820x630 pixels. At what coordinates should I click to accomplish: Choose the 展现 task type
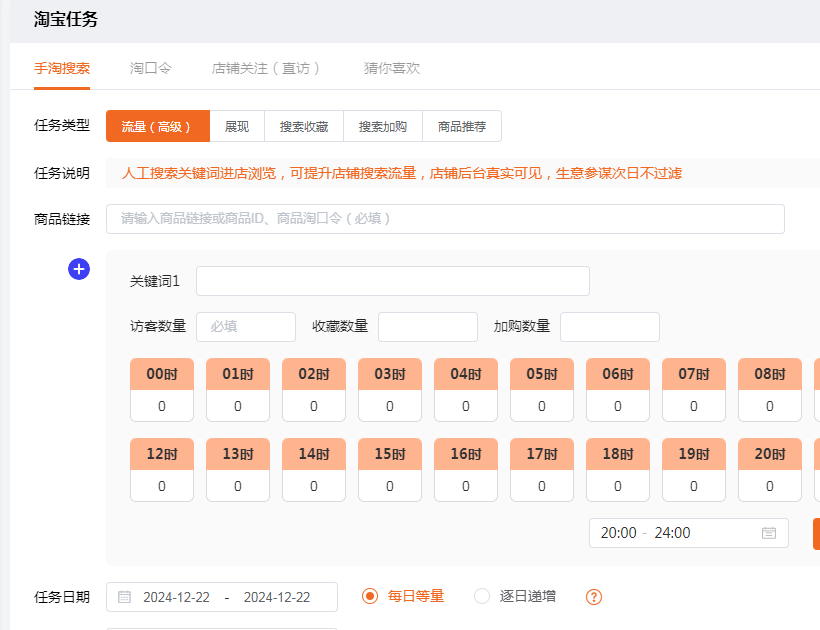point(237,126)
